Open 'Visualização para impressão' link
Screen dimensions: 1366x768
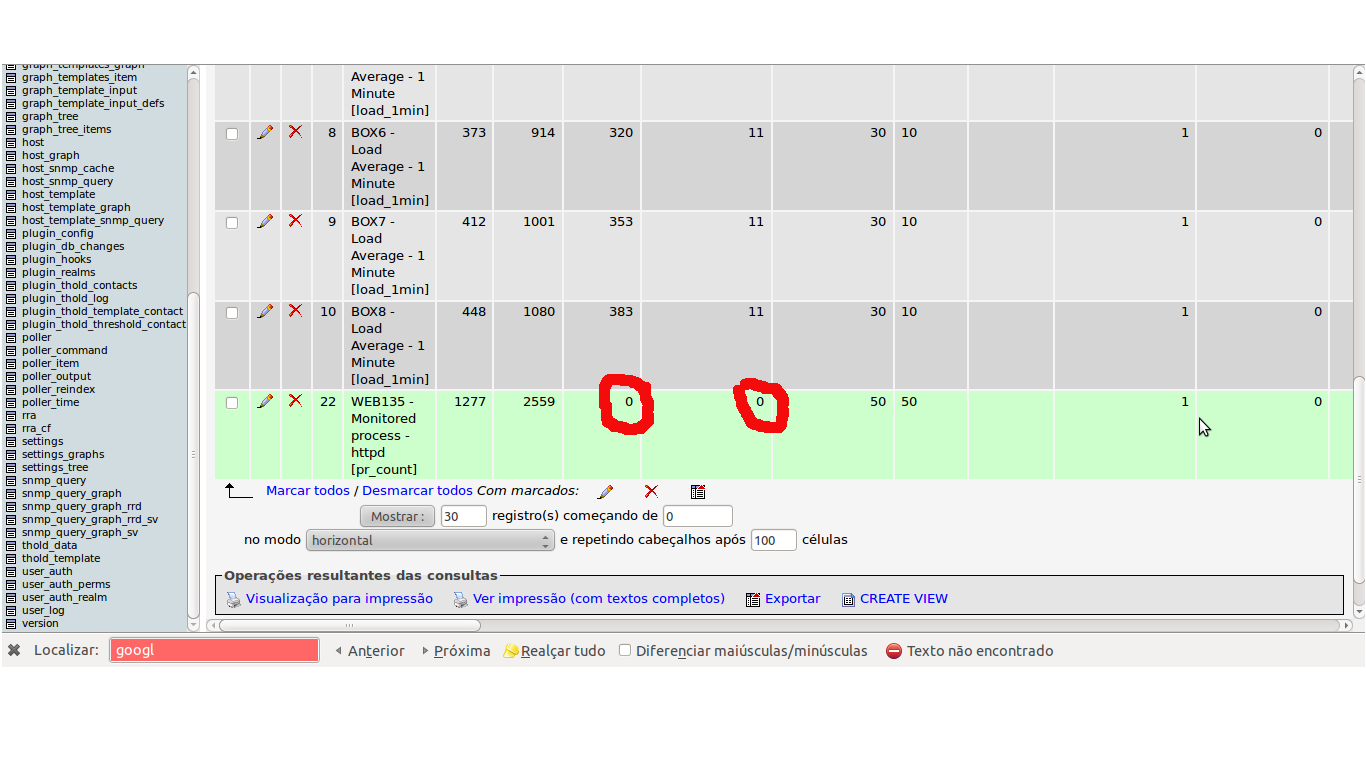tap(339, 599)
